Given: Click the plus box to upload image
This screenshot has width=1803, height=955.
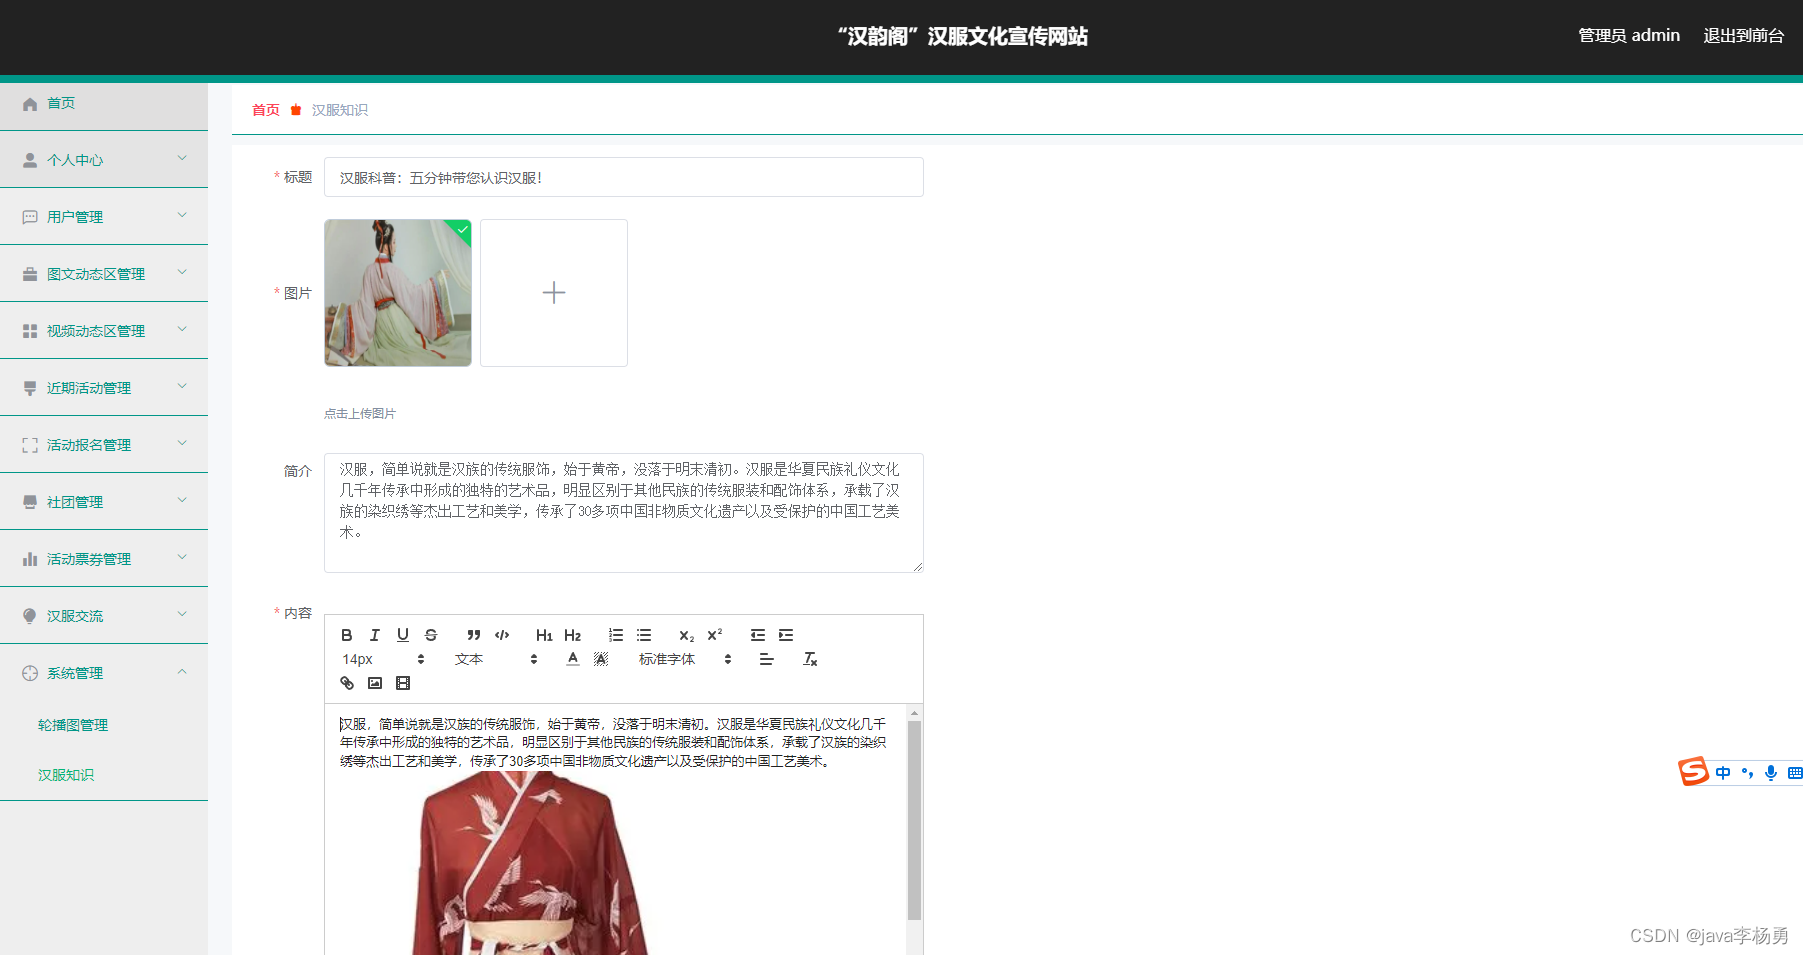Looking at the screenshot, I should pos(554,293).
